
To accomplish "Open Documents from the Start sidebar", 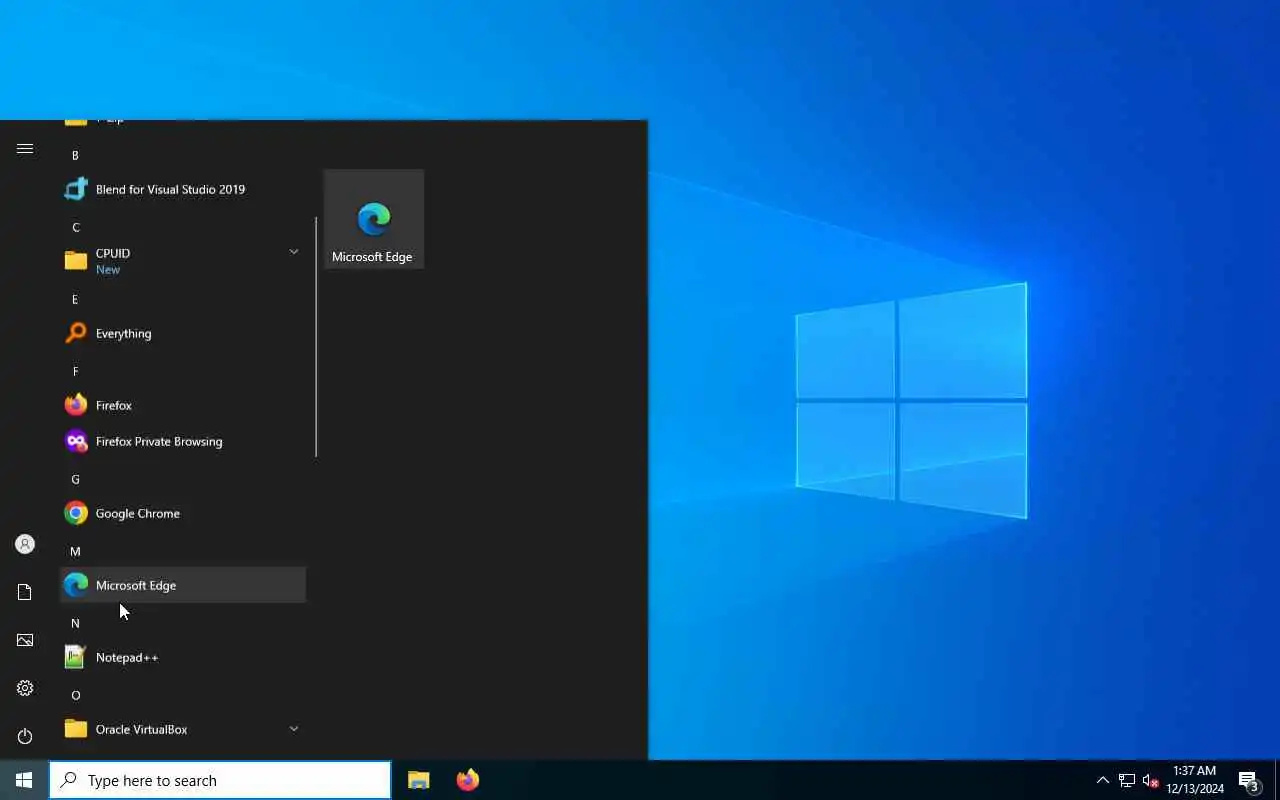I will click(25, 592).
